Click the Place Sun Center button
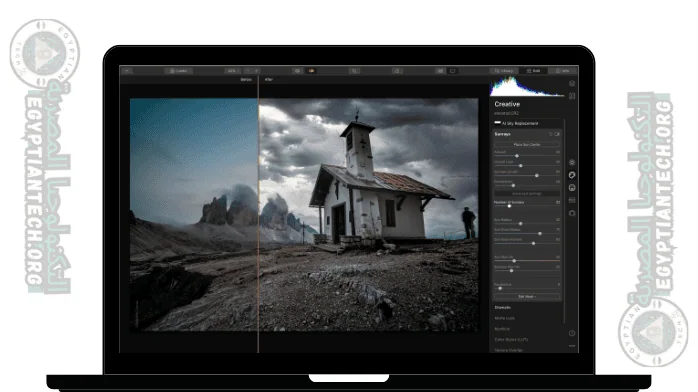 527,145
